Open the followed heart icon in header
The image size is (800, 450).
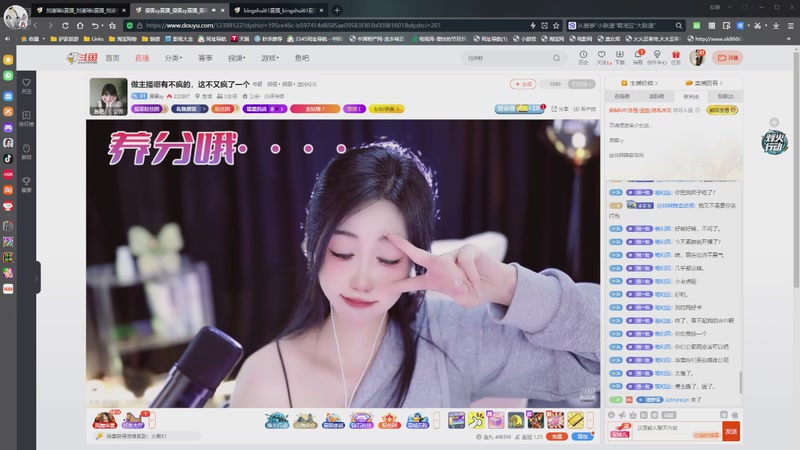tap(602, 57)
